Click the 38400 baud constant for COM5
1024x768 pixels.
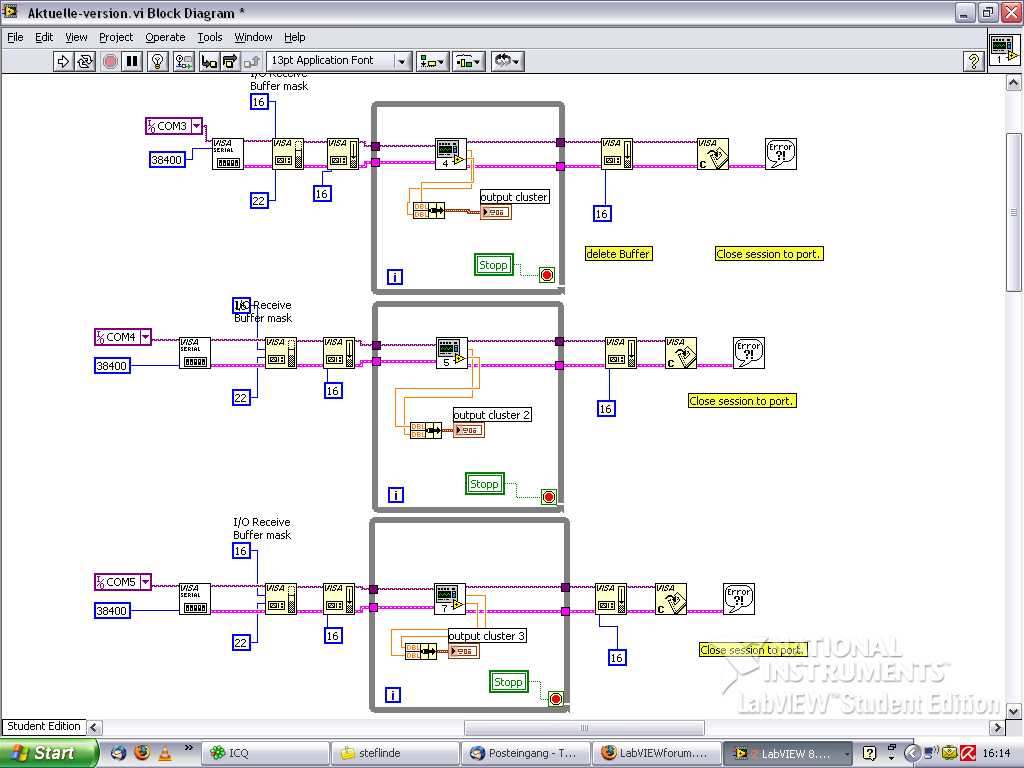[x=112, y=611]
